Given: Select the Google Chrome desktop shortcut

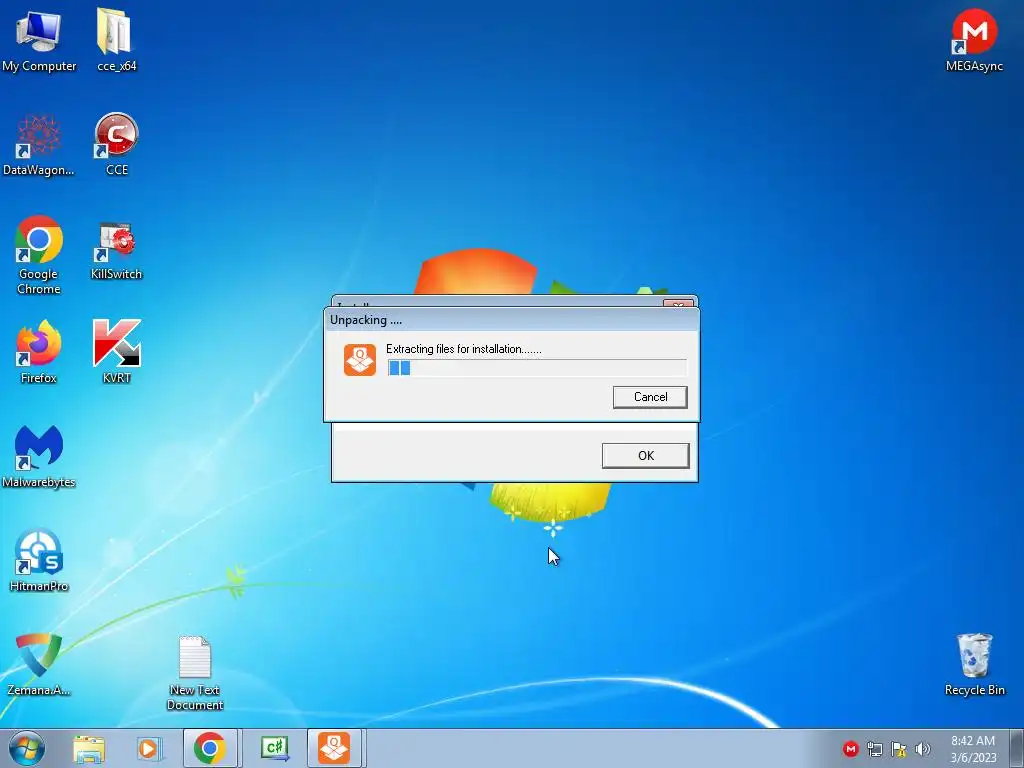Looking at the screenshot, I should point(39,255).
